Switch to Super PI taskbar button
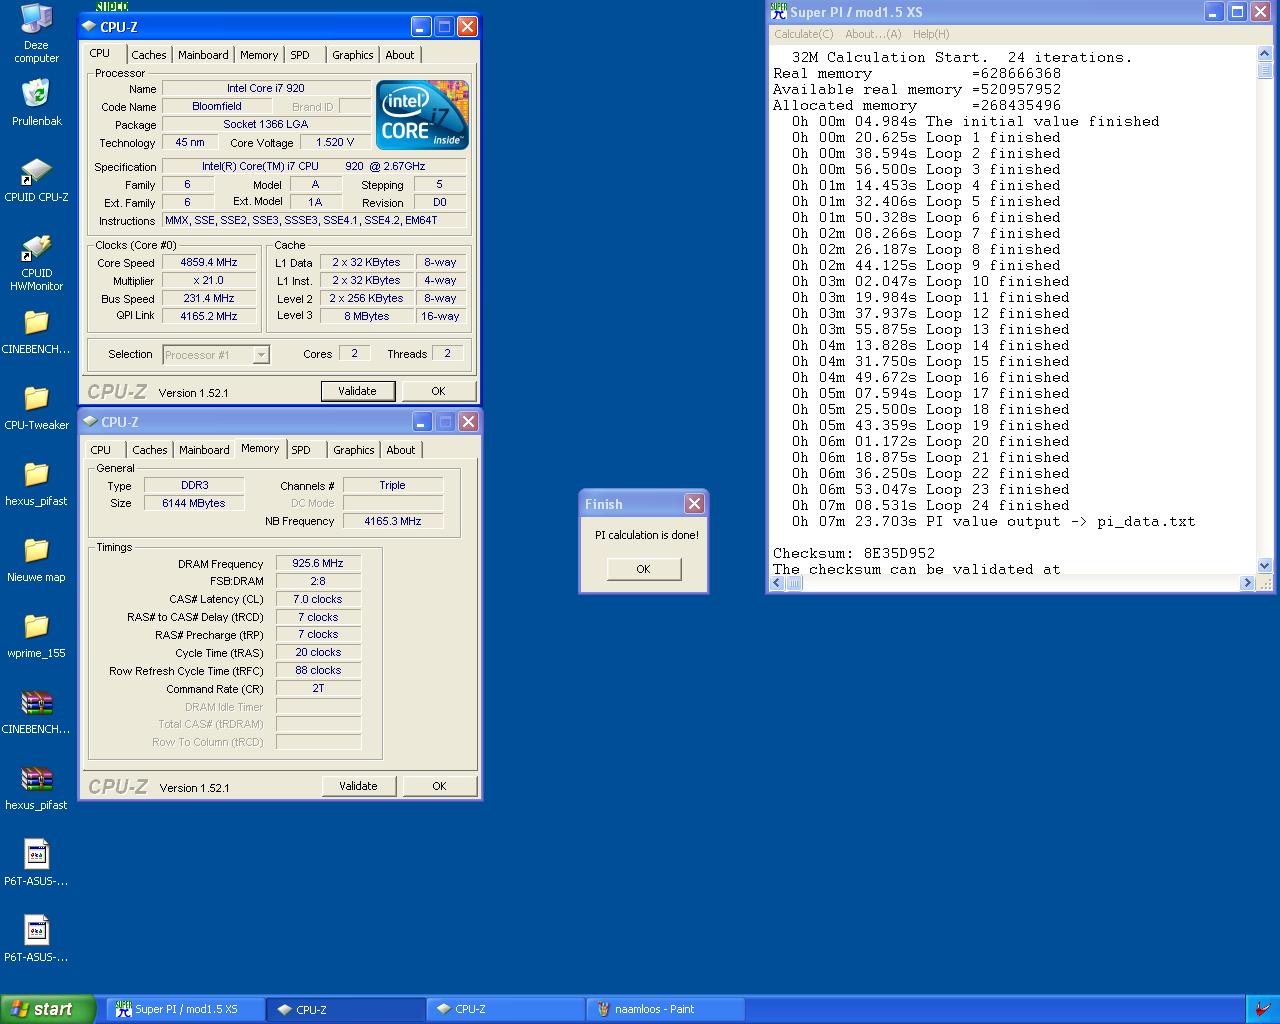1280x1024 pixels. coord(186,1009)
